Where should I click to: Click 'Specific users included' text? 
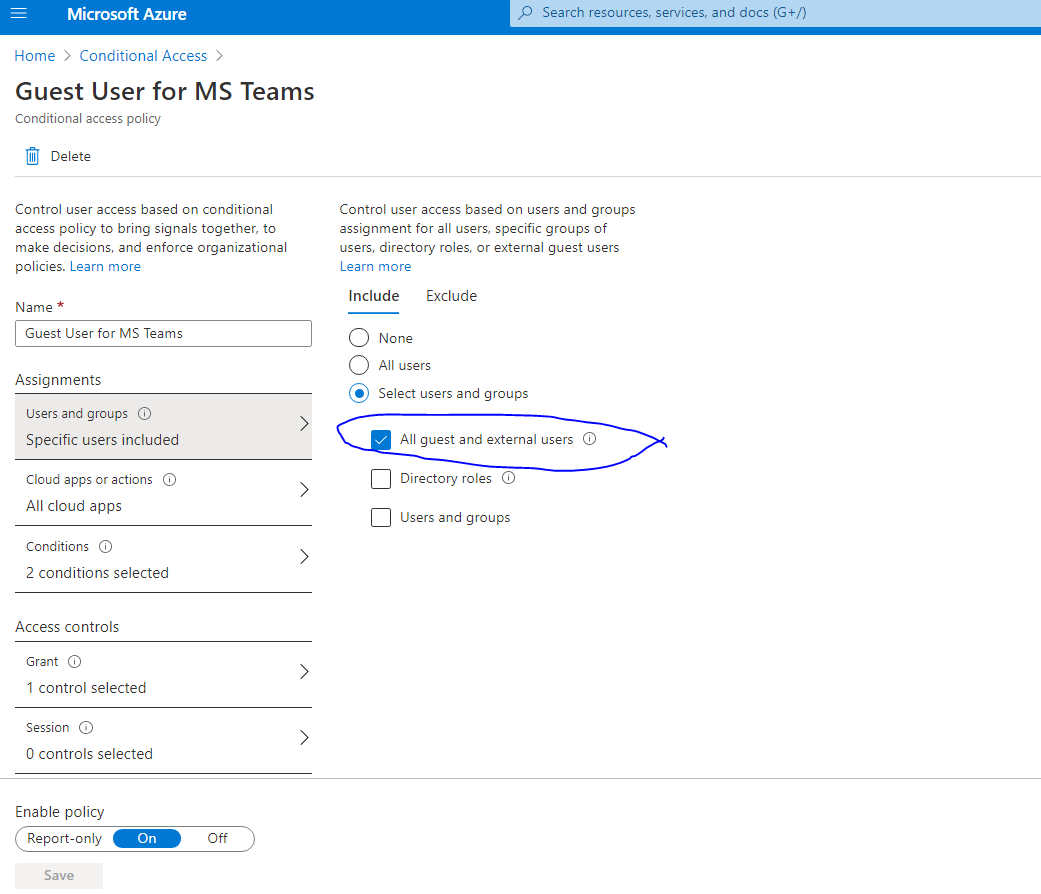point(102,439)
